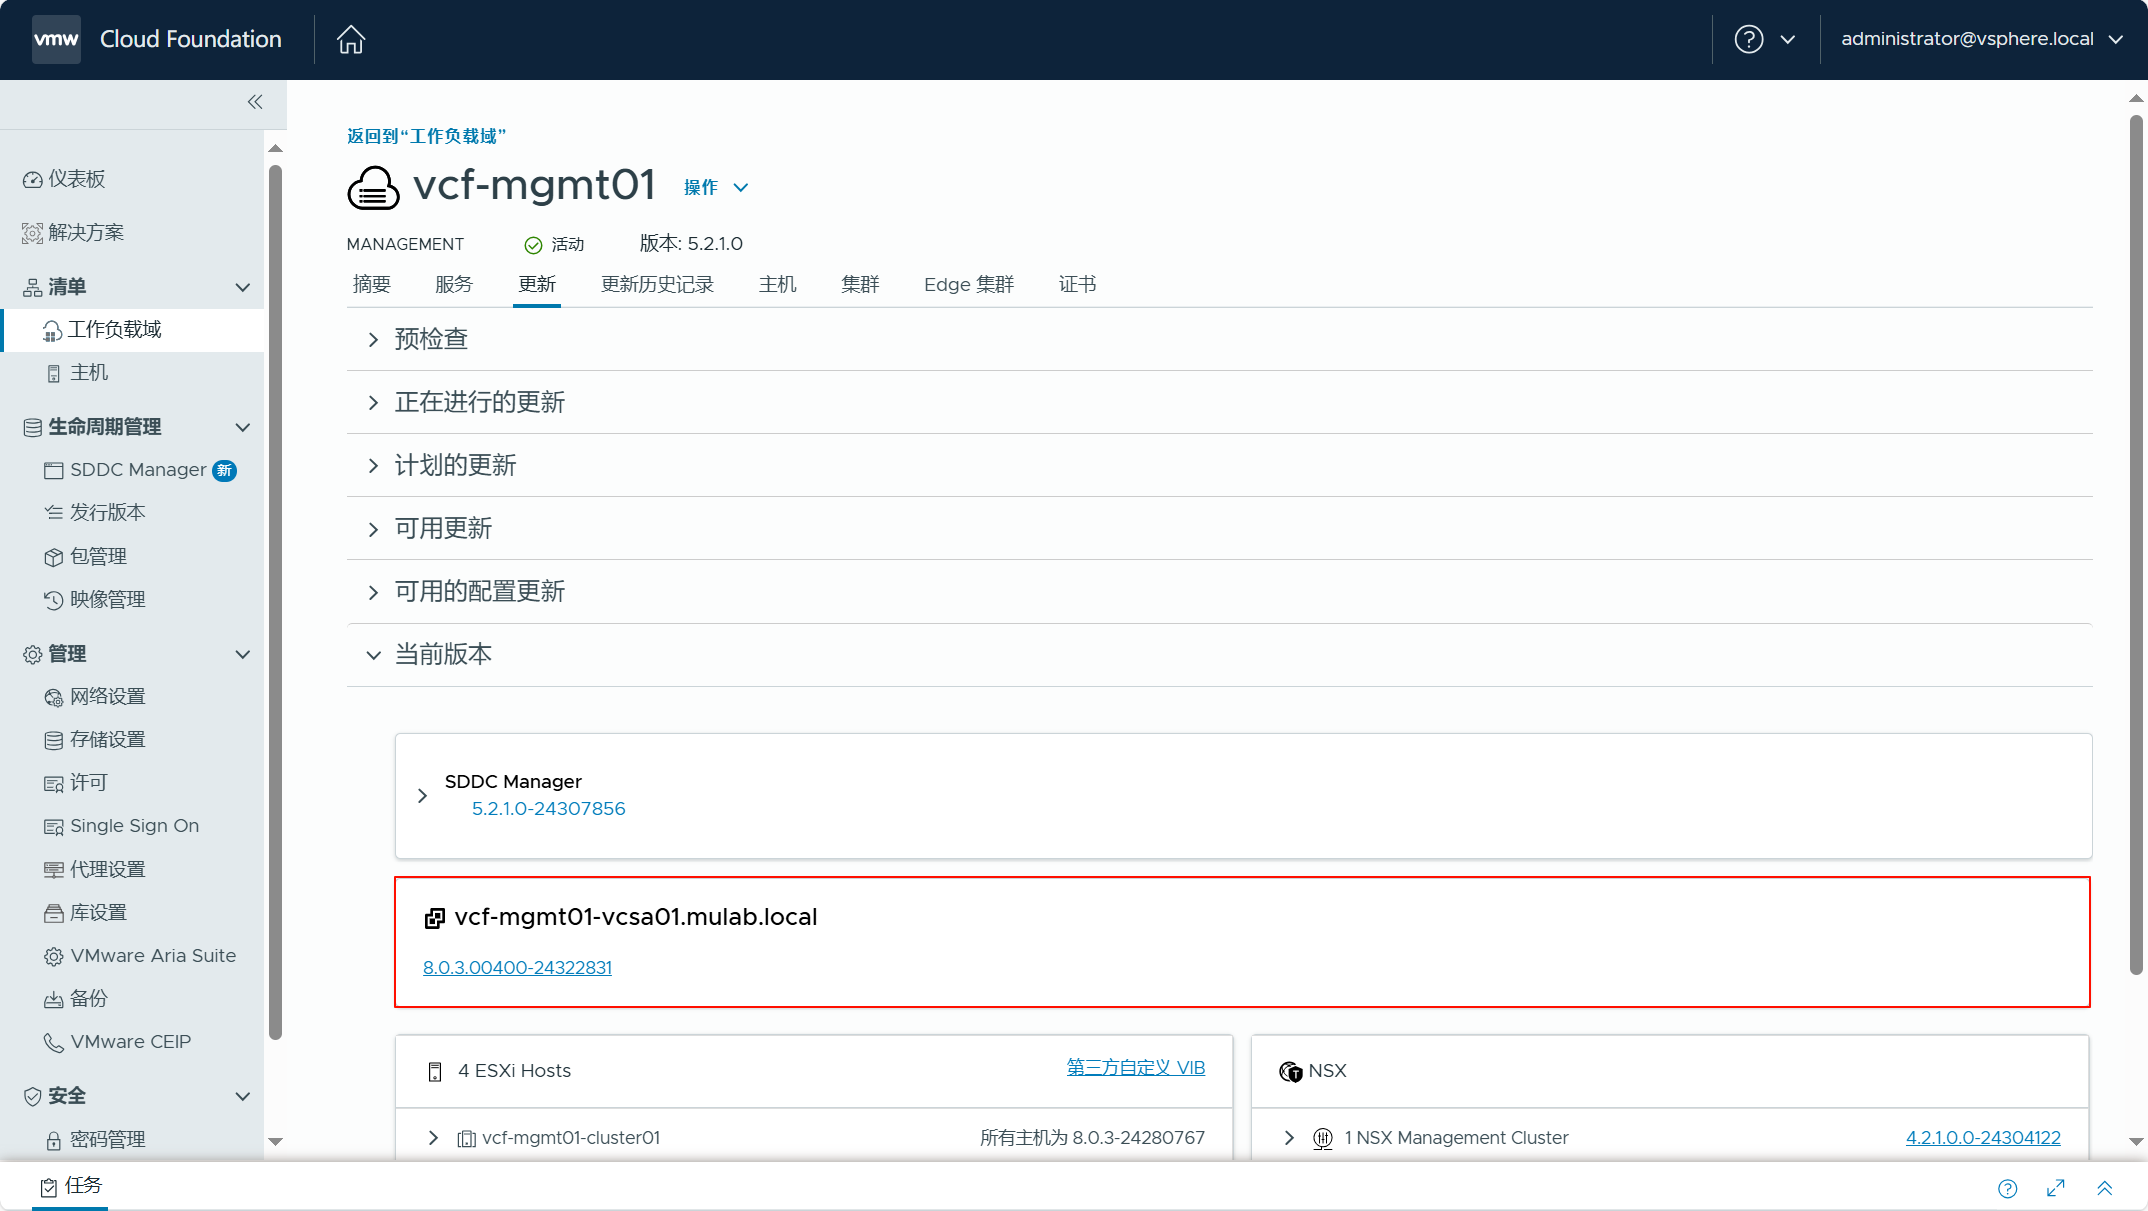Open NSX version link 4.2.1.0.0-24304122
The image size is (2148, 1211).
tap(1983, 1138)
